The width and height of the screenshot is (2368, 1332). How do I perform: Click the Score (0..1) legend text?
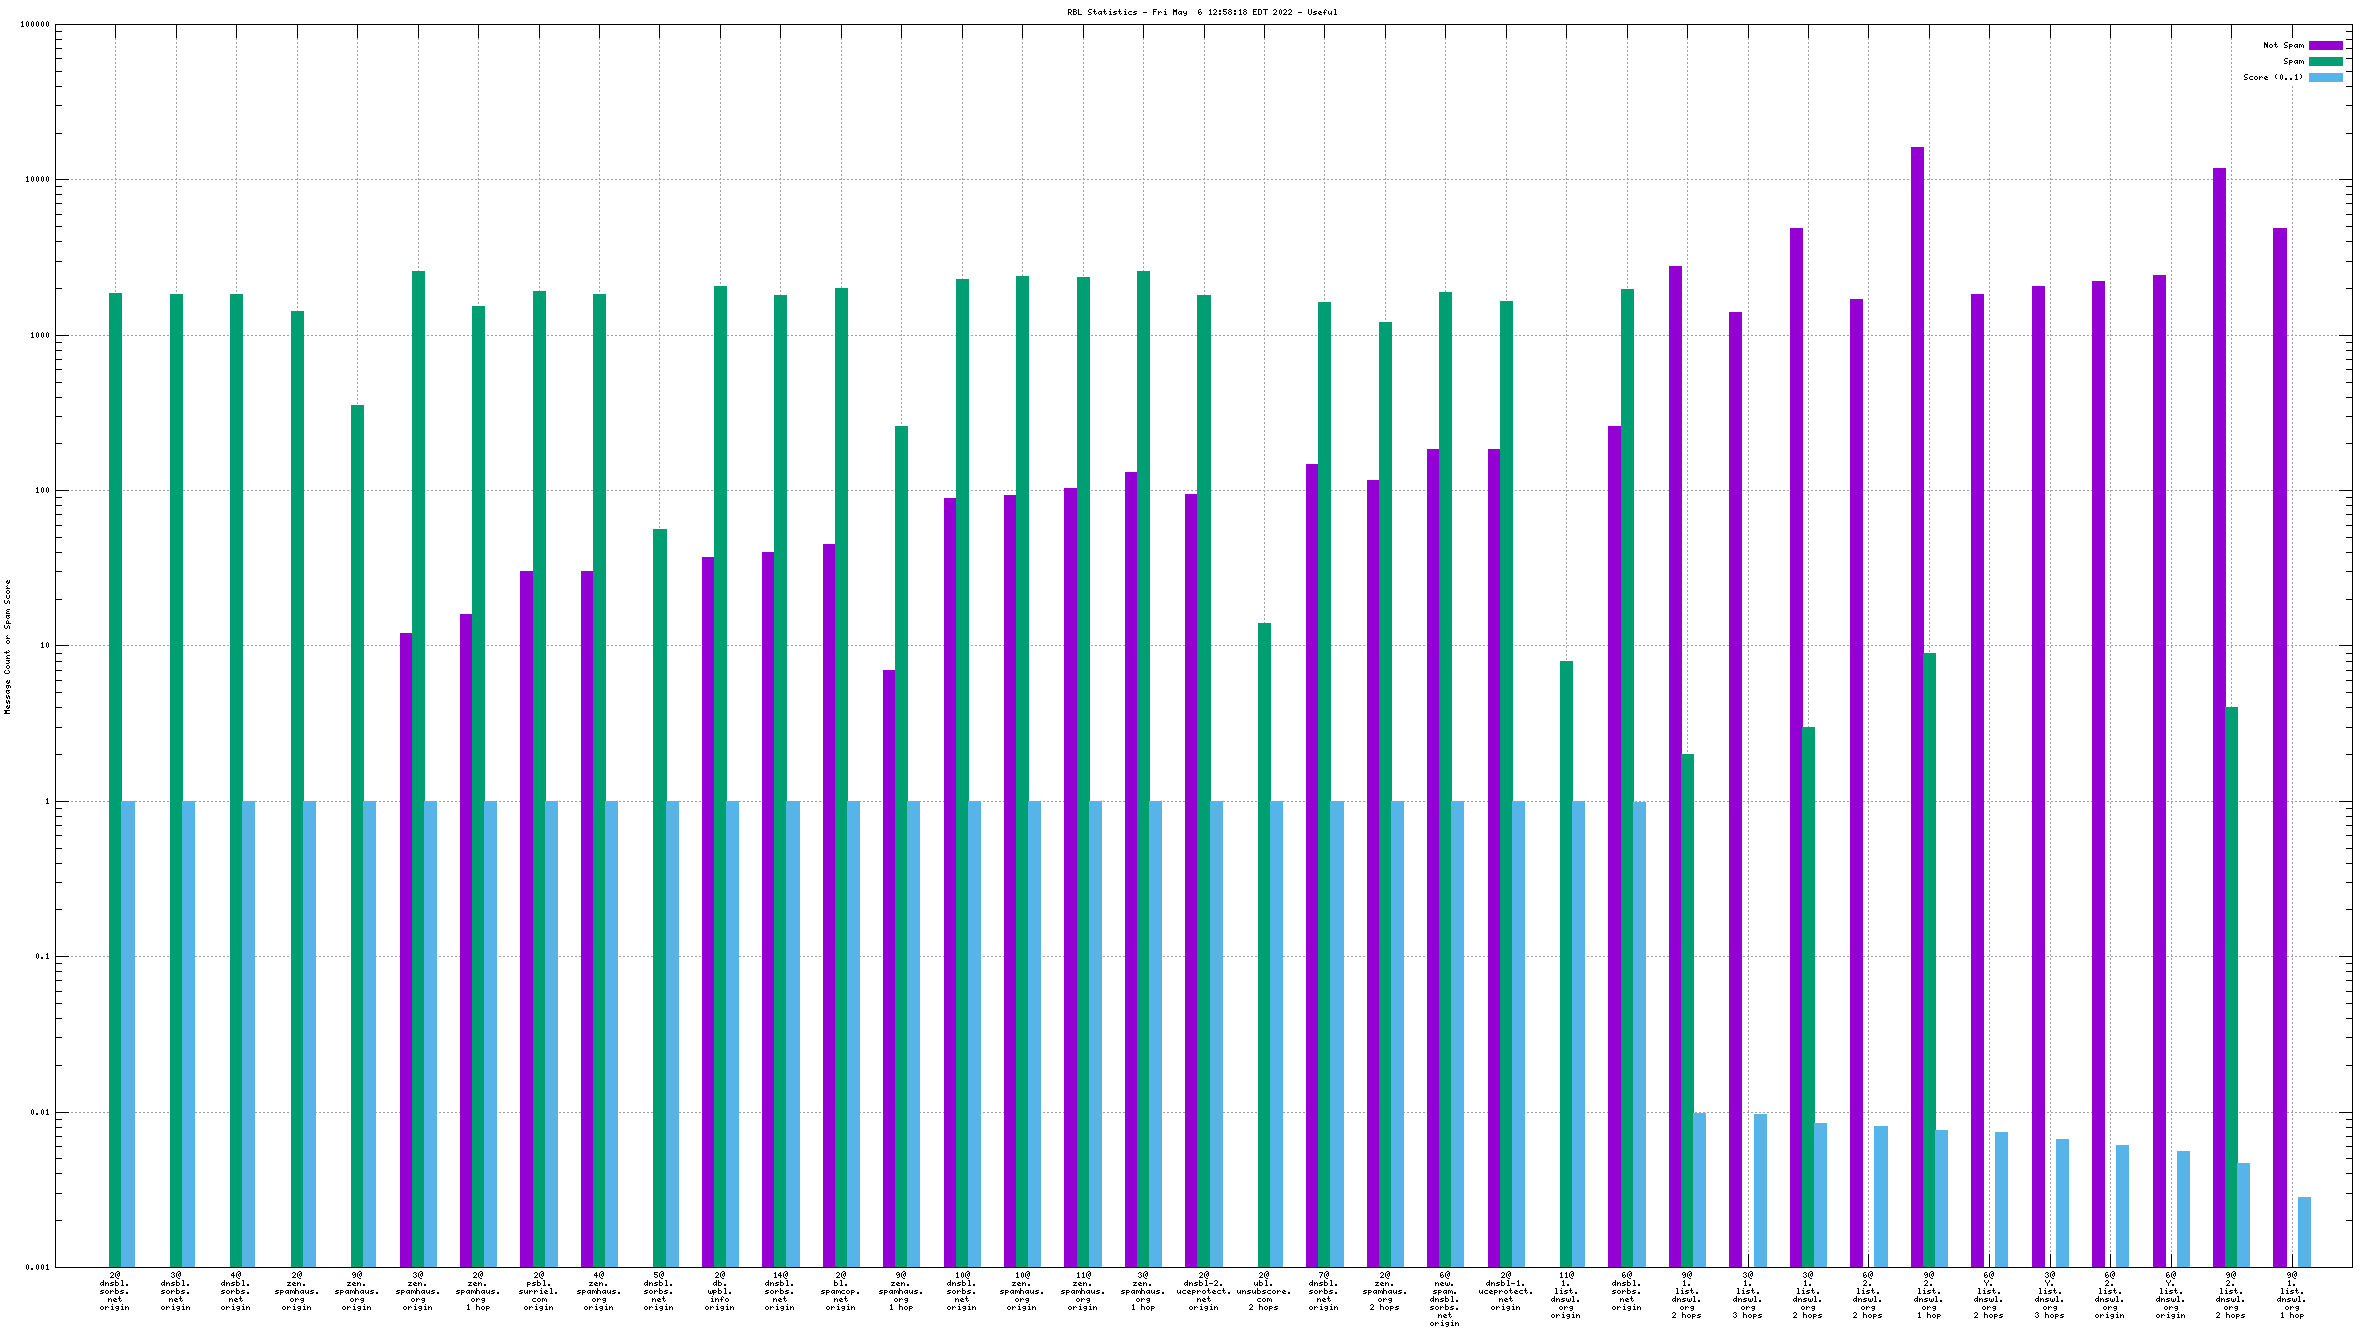coord(2272,77)
